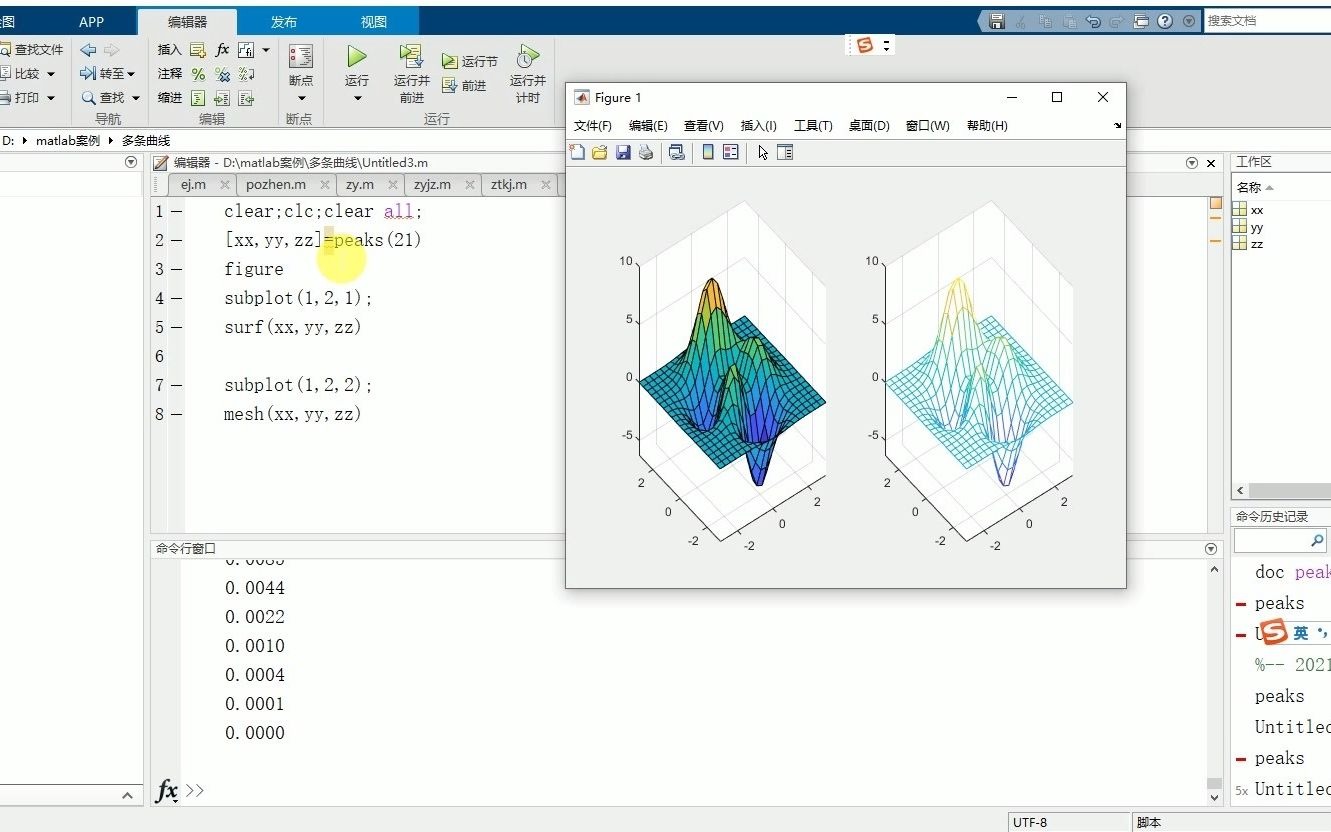Click Print icon in Figure 1 toolbar
This screenshot has height=832, width=1331.
pyautogui.click(x=646, y=152)
